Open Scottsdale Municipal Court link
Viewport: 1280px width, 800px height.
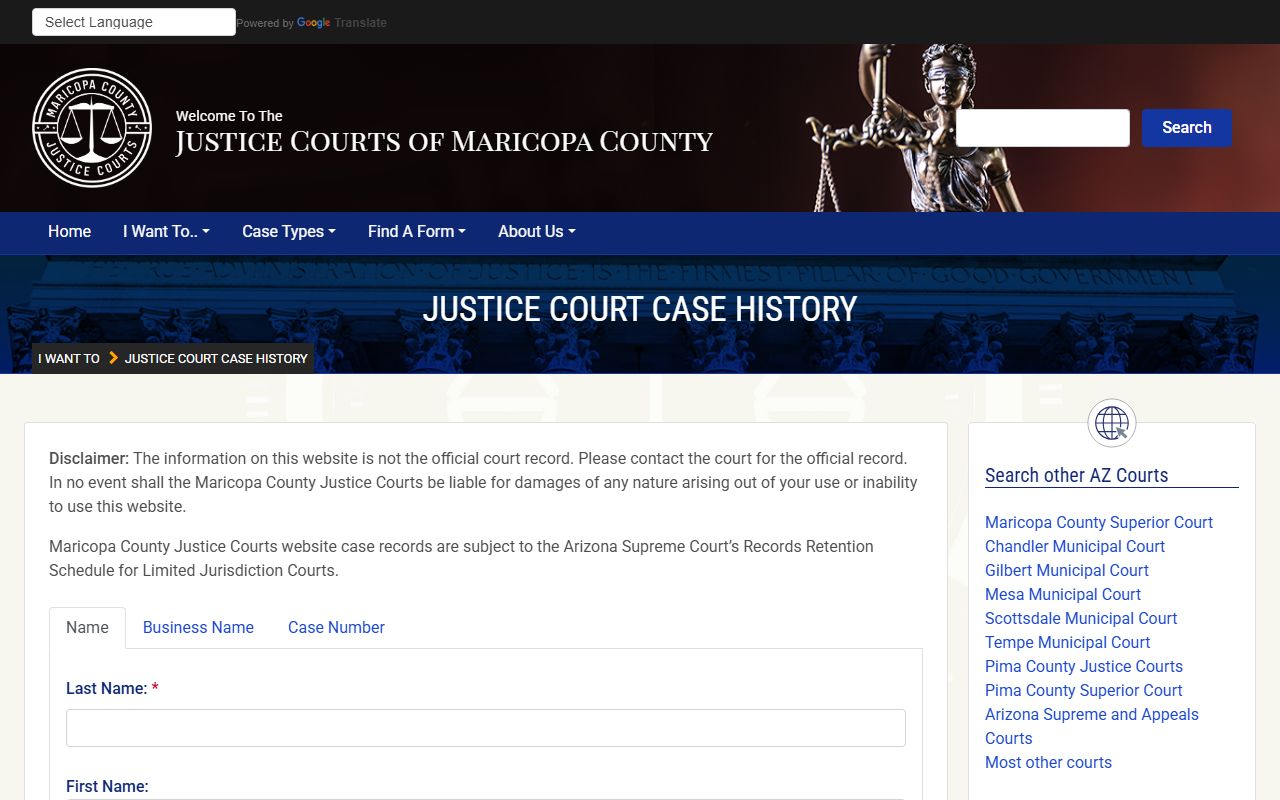click(1081, 618)
